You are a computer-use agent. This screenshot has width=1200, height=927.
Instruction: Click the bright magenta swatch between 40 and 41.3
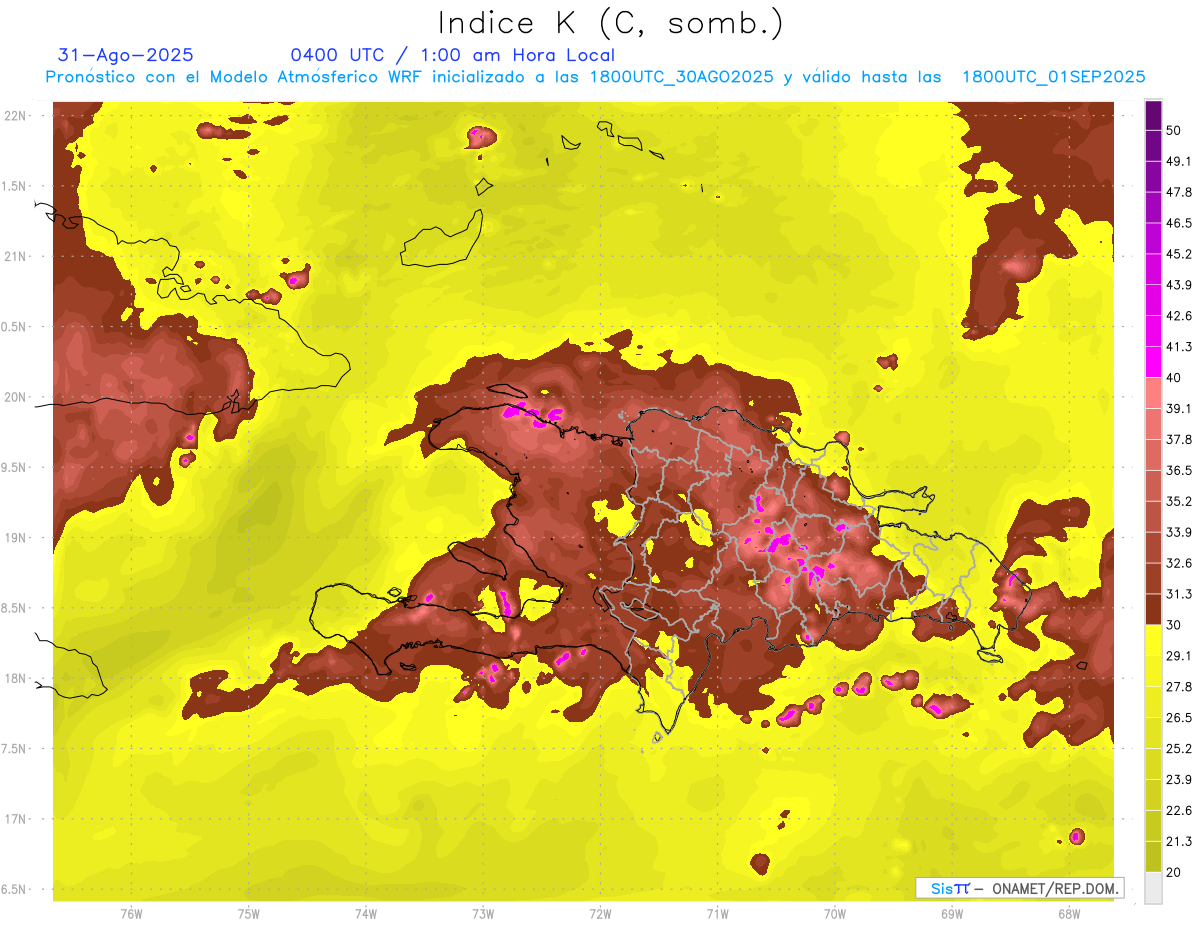coord(1153,362)
